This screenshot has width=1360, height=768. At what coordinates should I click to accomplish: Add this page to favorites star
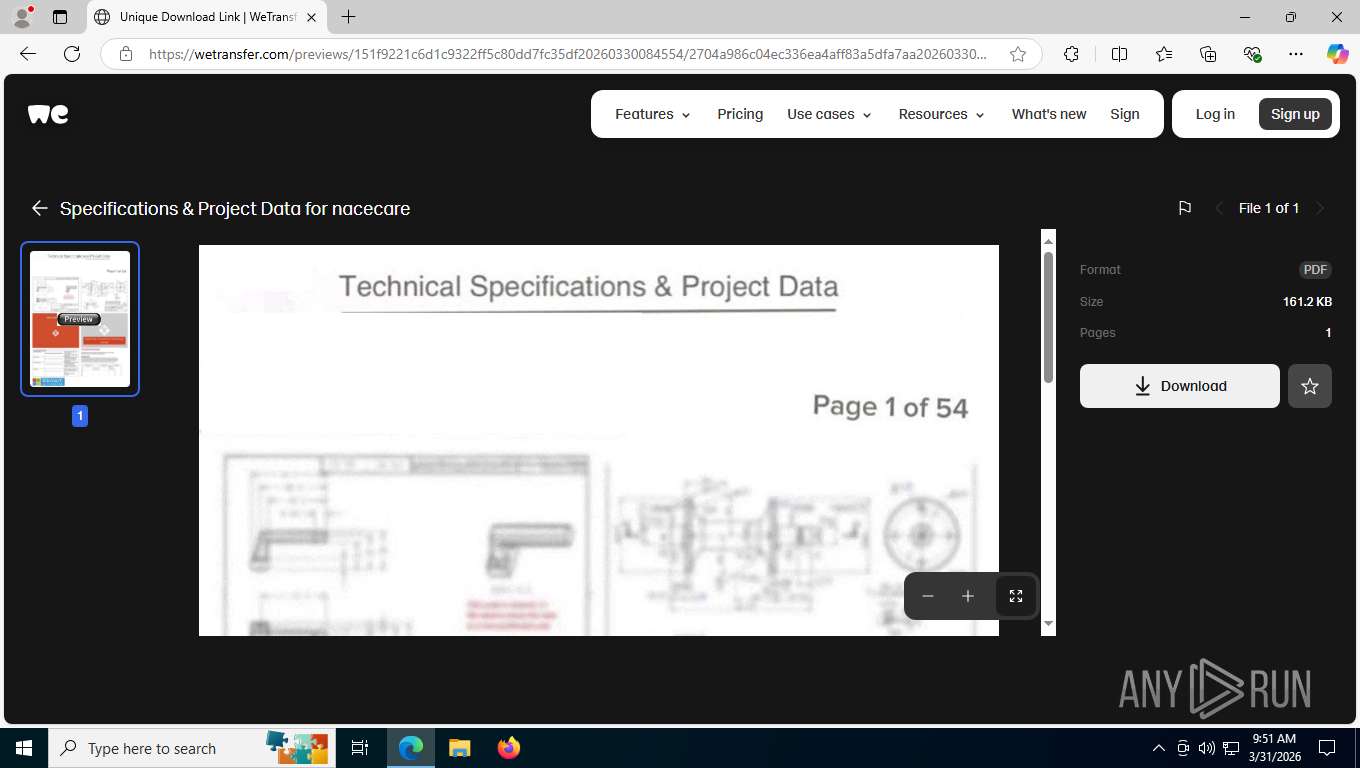(x=1018, y=54)
